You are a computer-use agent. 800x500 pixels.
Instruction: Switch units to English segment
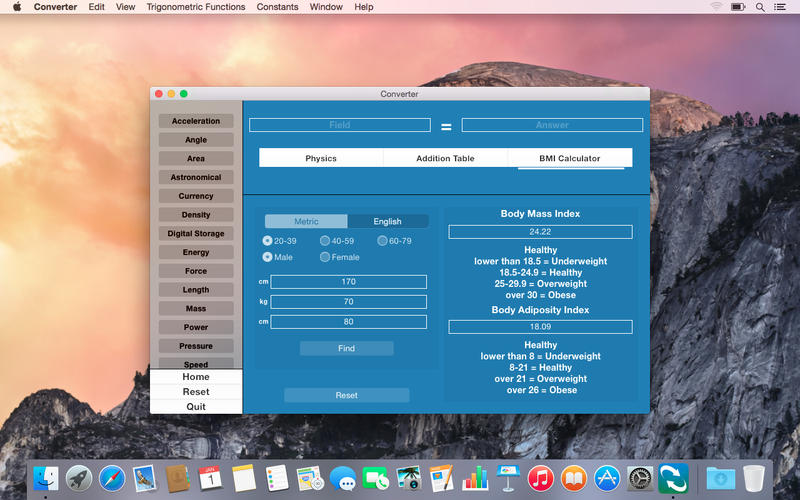(x=388, y=221)
